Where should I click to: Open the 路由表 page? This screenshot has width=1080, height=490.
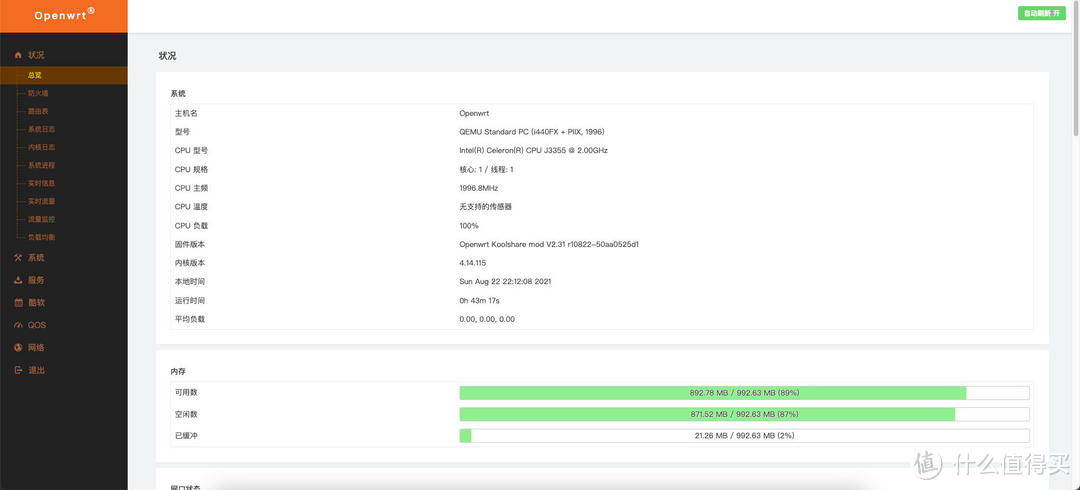(38, 111)
